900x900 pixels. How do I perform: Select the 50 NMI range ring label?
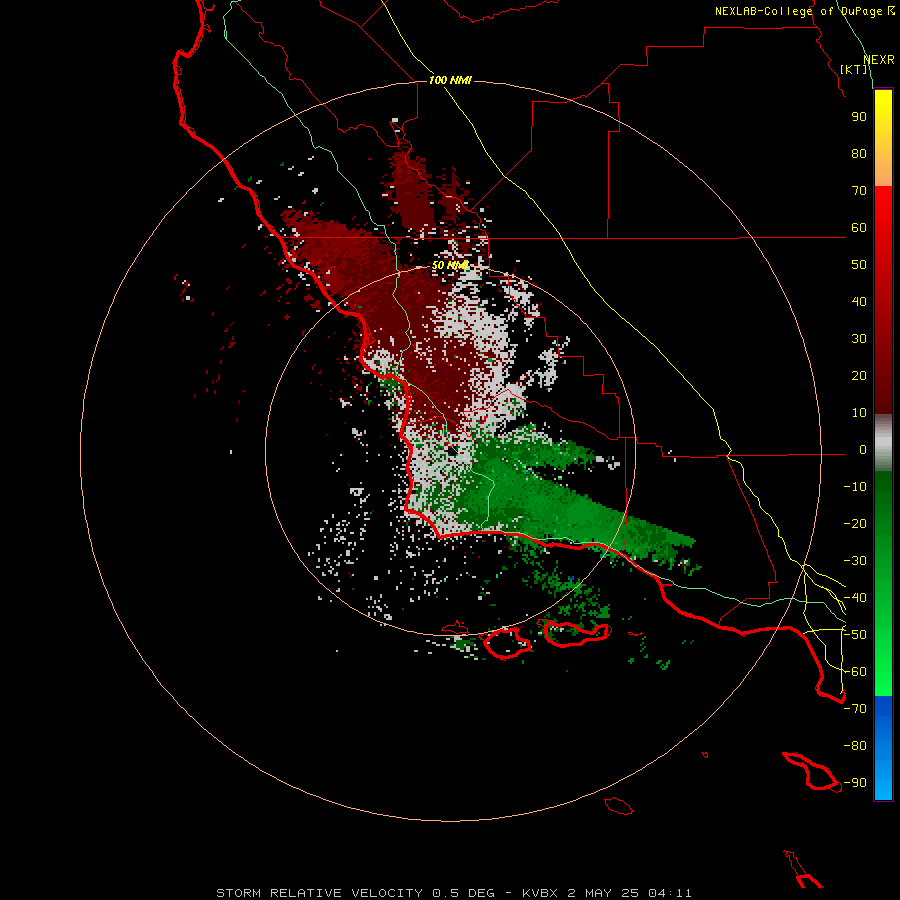[x=450, y=265]
